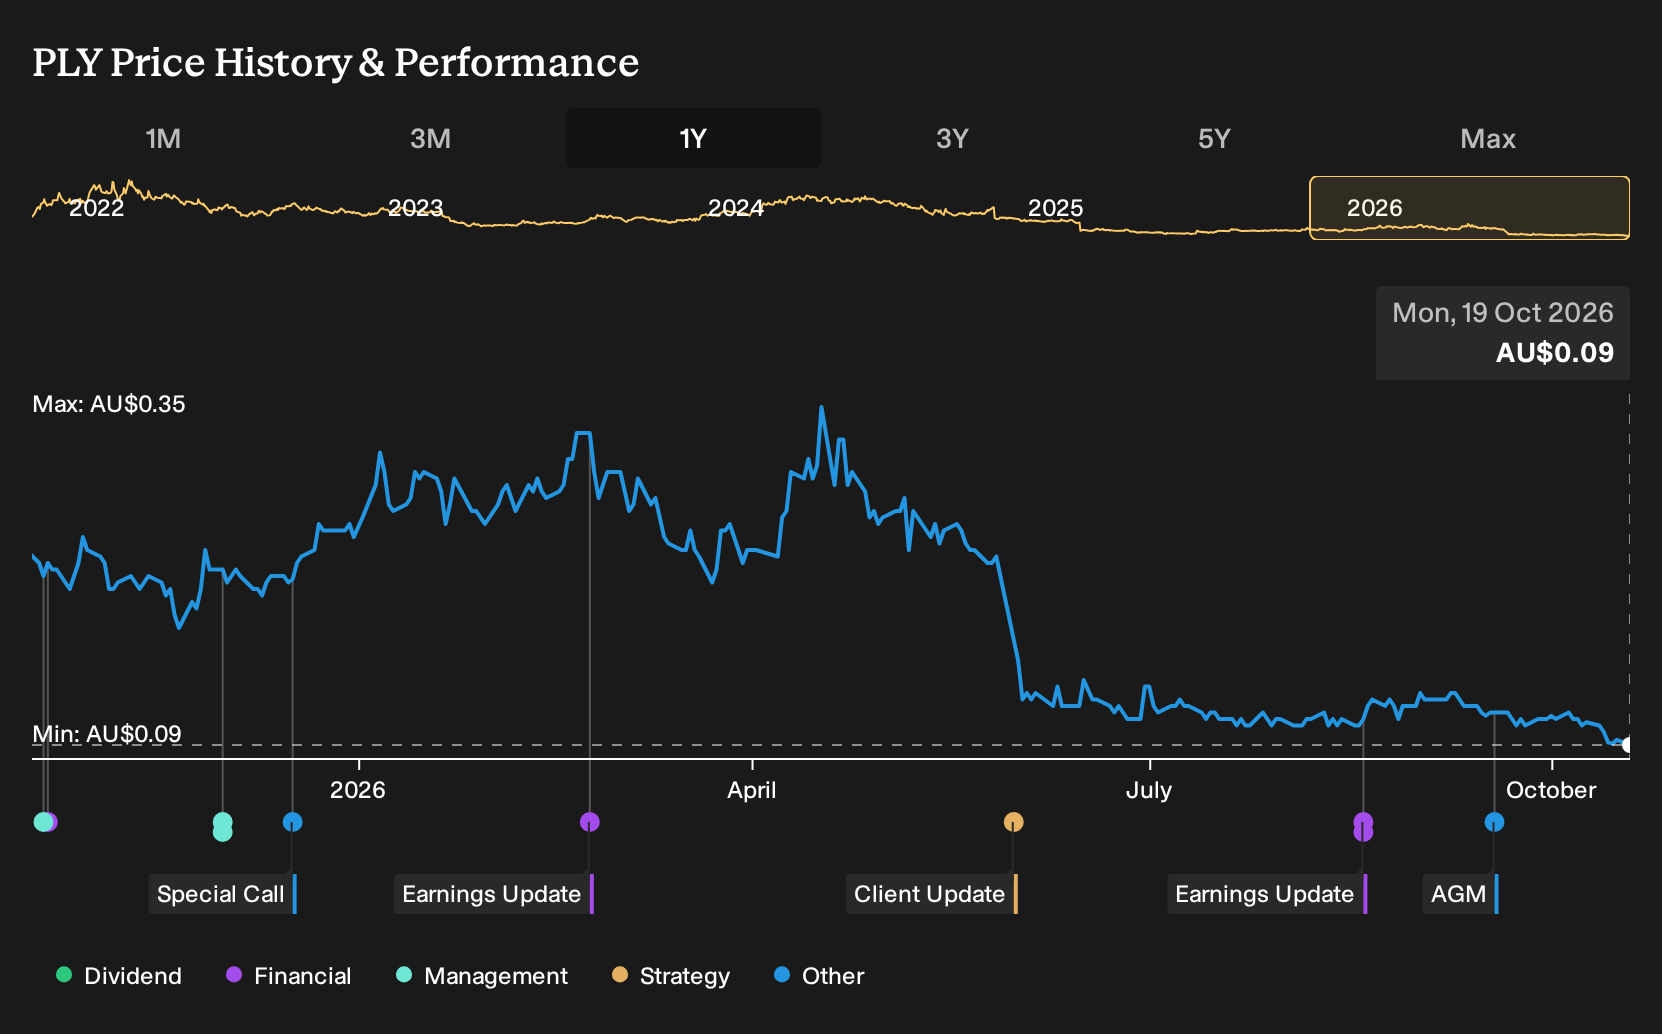Click the 'Min: AU$0.09' label
This screenshot has width=1662, height=1034.
tap(107, 734)
